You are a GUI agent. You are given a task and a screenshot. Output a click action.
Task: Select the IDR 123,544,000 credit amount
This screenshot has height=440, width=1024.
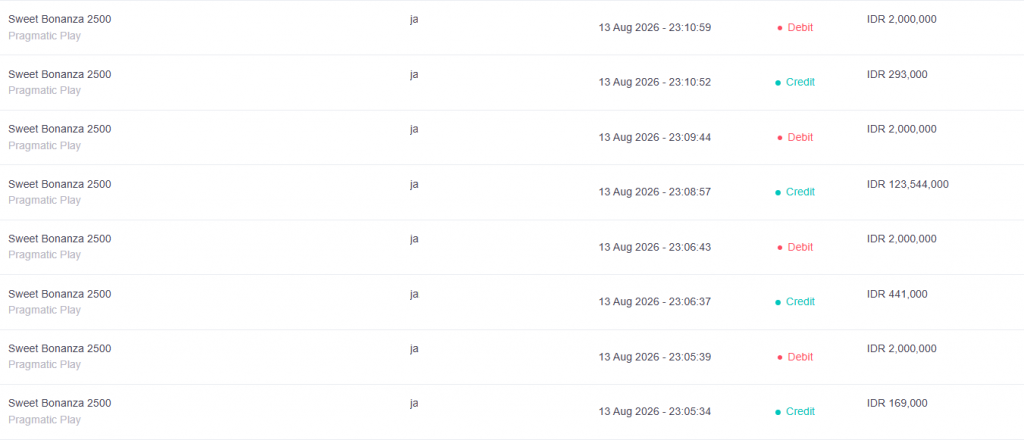click(908, 184)
